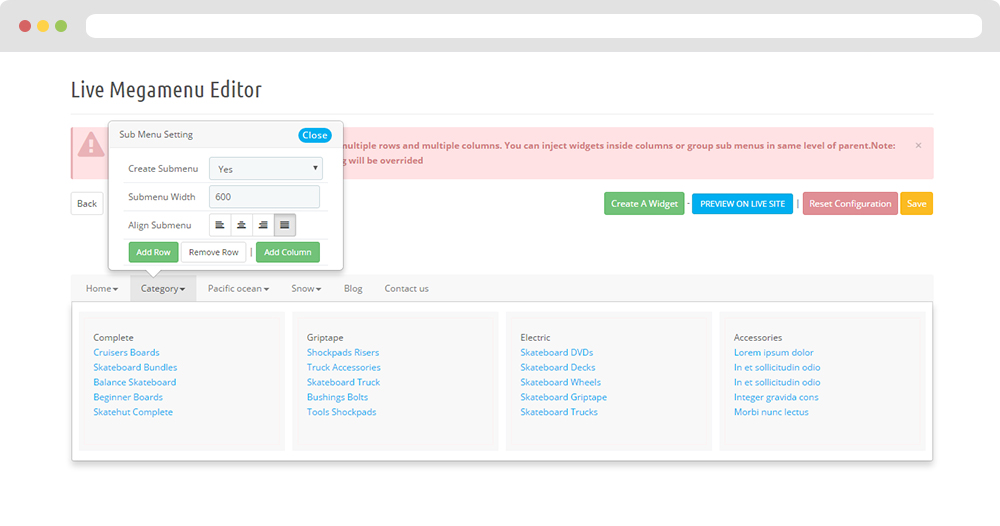Align submenu to the center
This screenshot has width=1000, height=526.
tap(241, 225)
